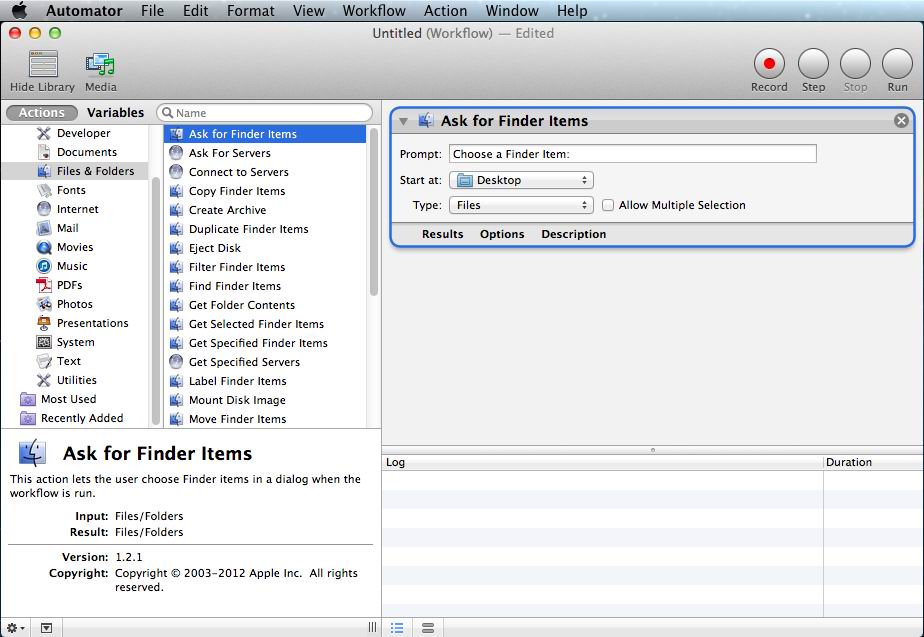Select the Internet category icon
The width and height of the screenshot is (924, 637).
click(x=44, y=209)
